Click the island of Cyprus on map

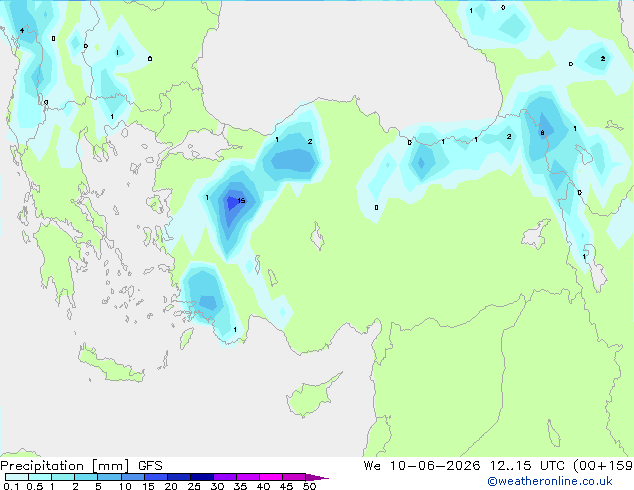(x=311, y=397)
